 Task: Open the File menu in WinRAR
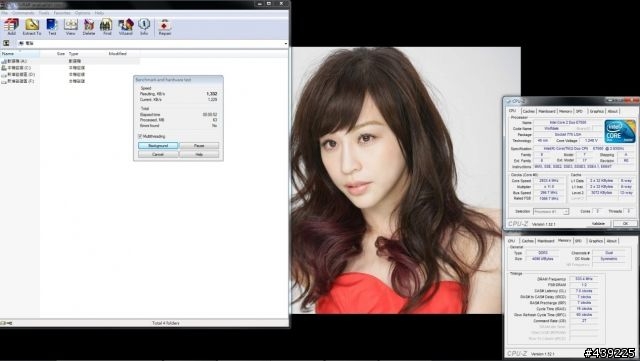click(x=4, y=13)
